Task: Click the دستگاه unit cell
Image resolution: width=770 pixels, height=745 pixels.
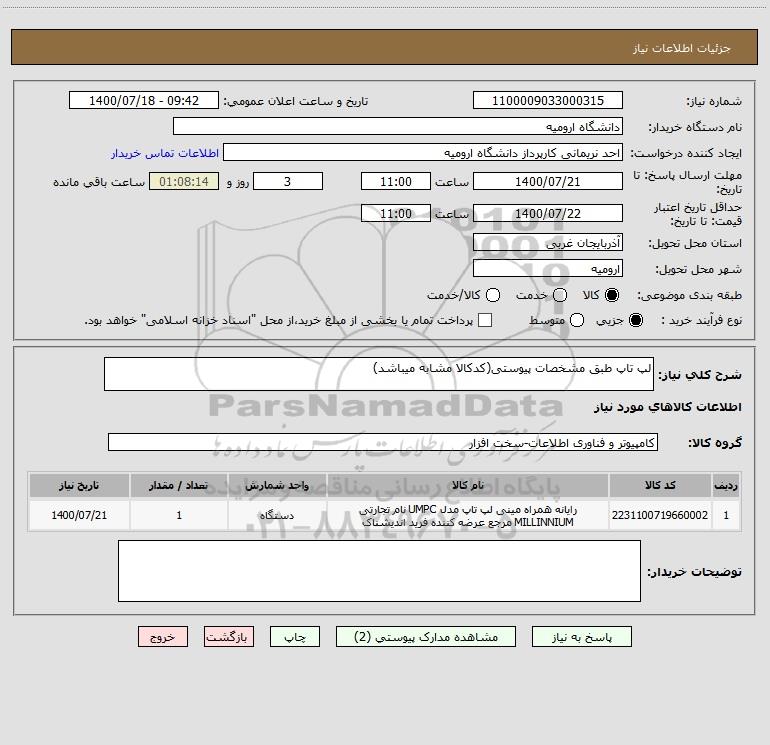Action: tap(277, 515)
